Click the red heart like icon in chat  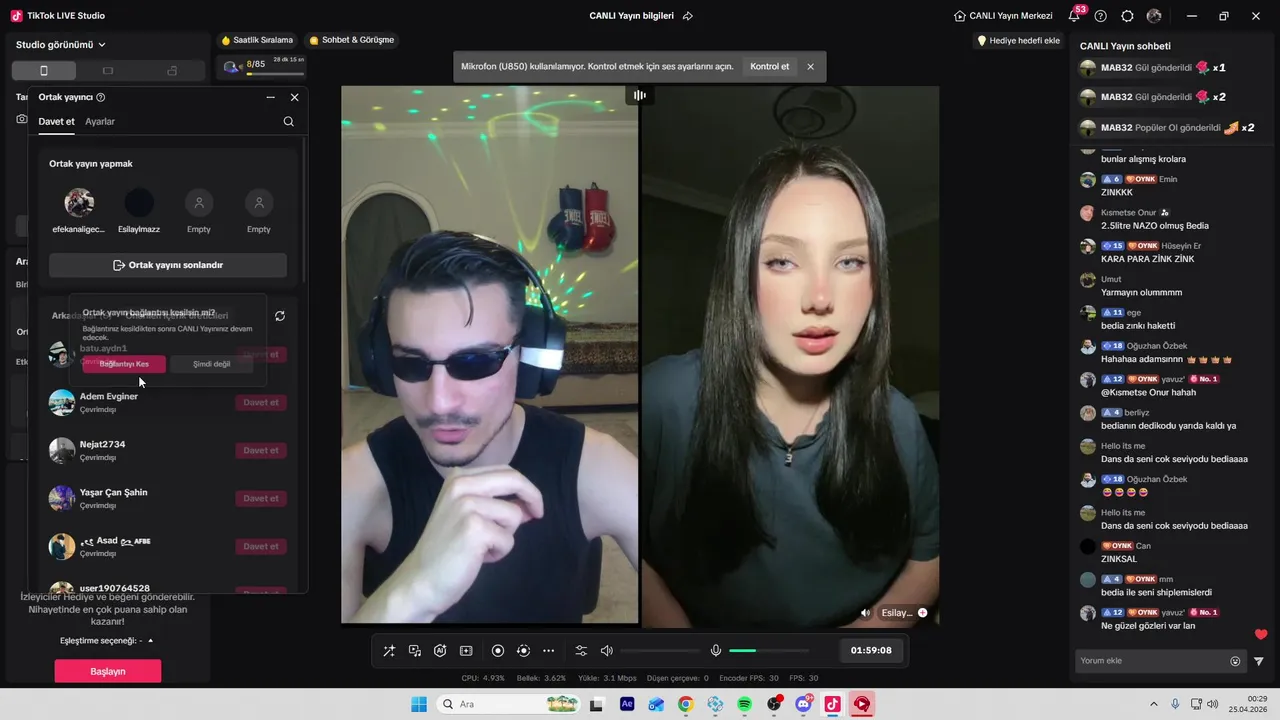[x=1261, y=634]
